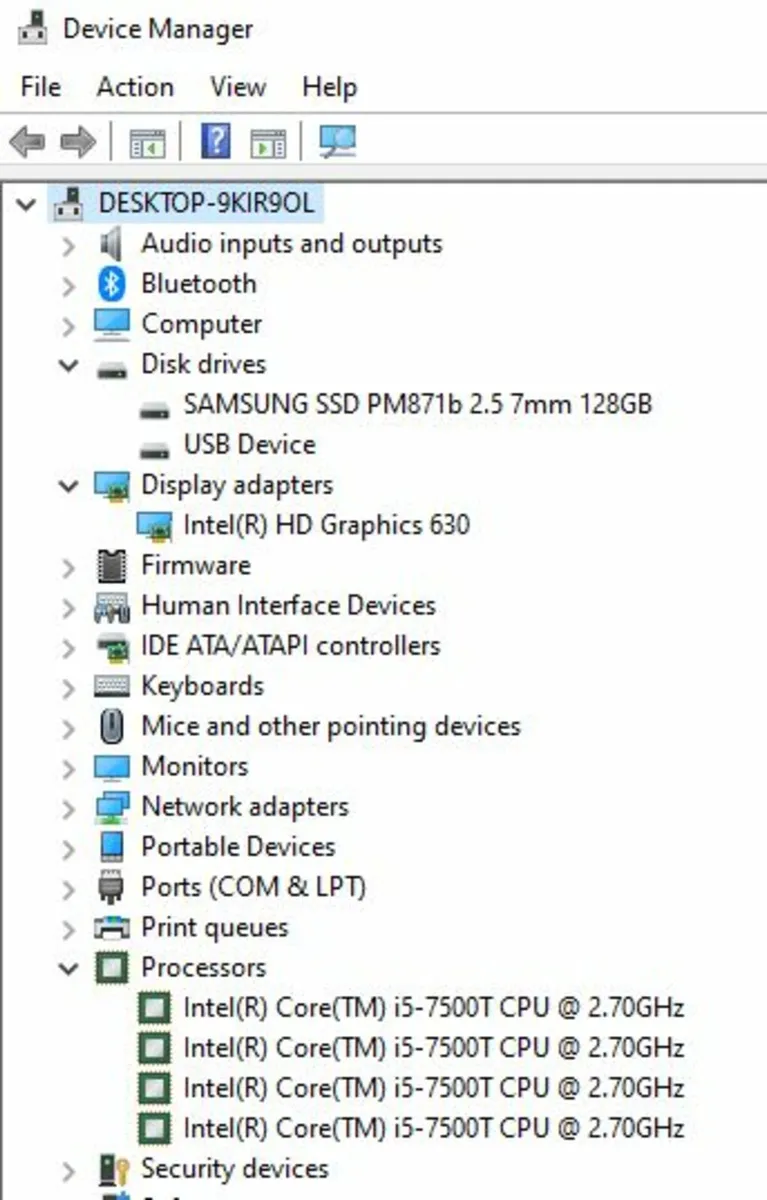Click the Forward arrow toolbar icon
The image size is (767, 1200).
pos(77,142)
